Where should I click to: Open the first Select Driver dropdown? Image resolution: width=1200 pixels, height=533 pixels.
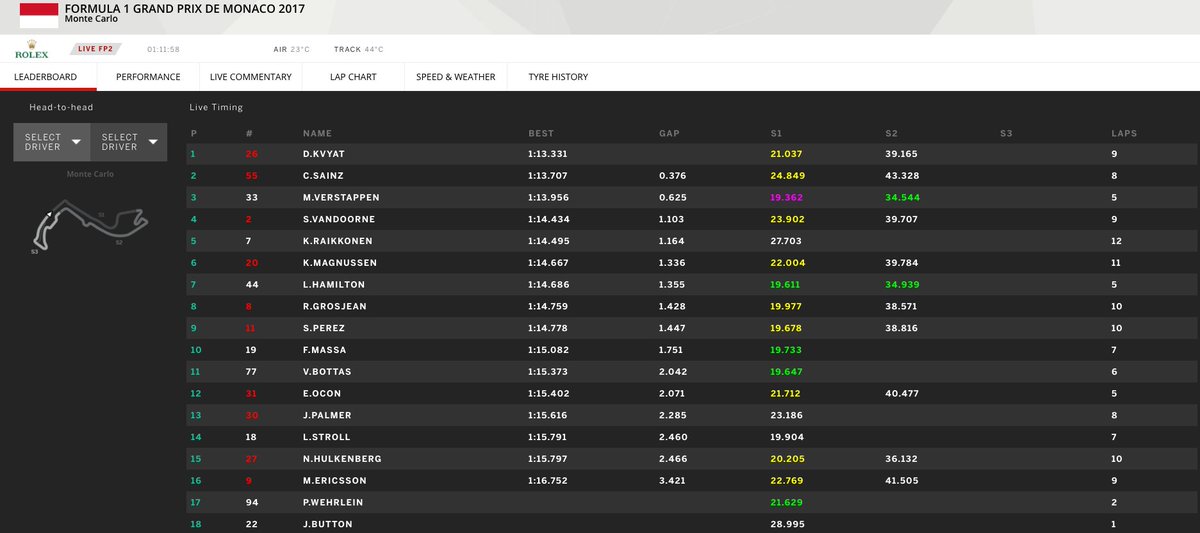(x=52, y=142)
